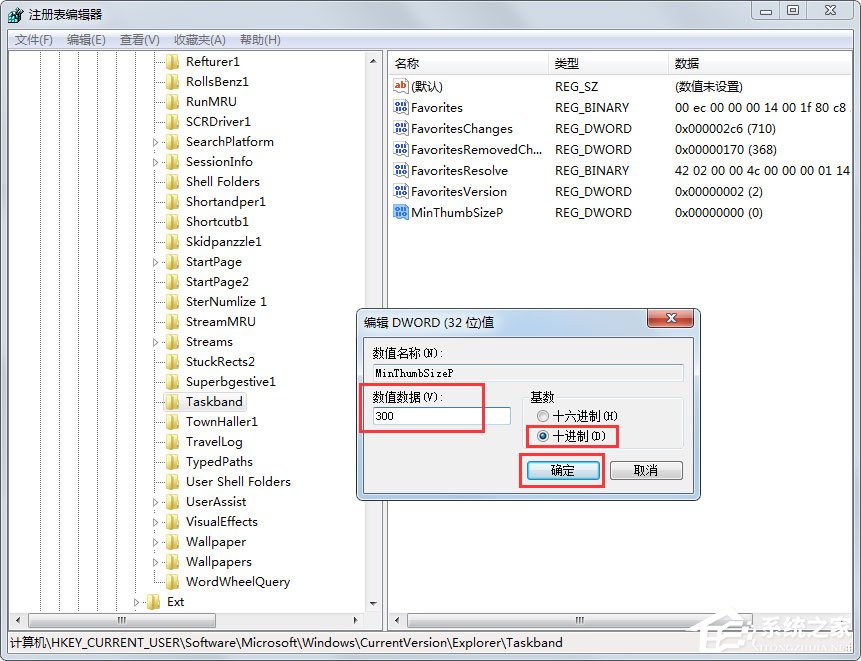Expand the User Shell Folders node

point(154,481)
